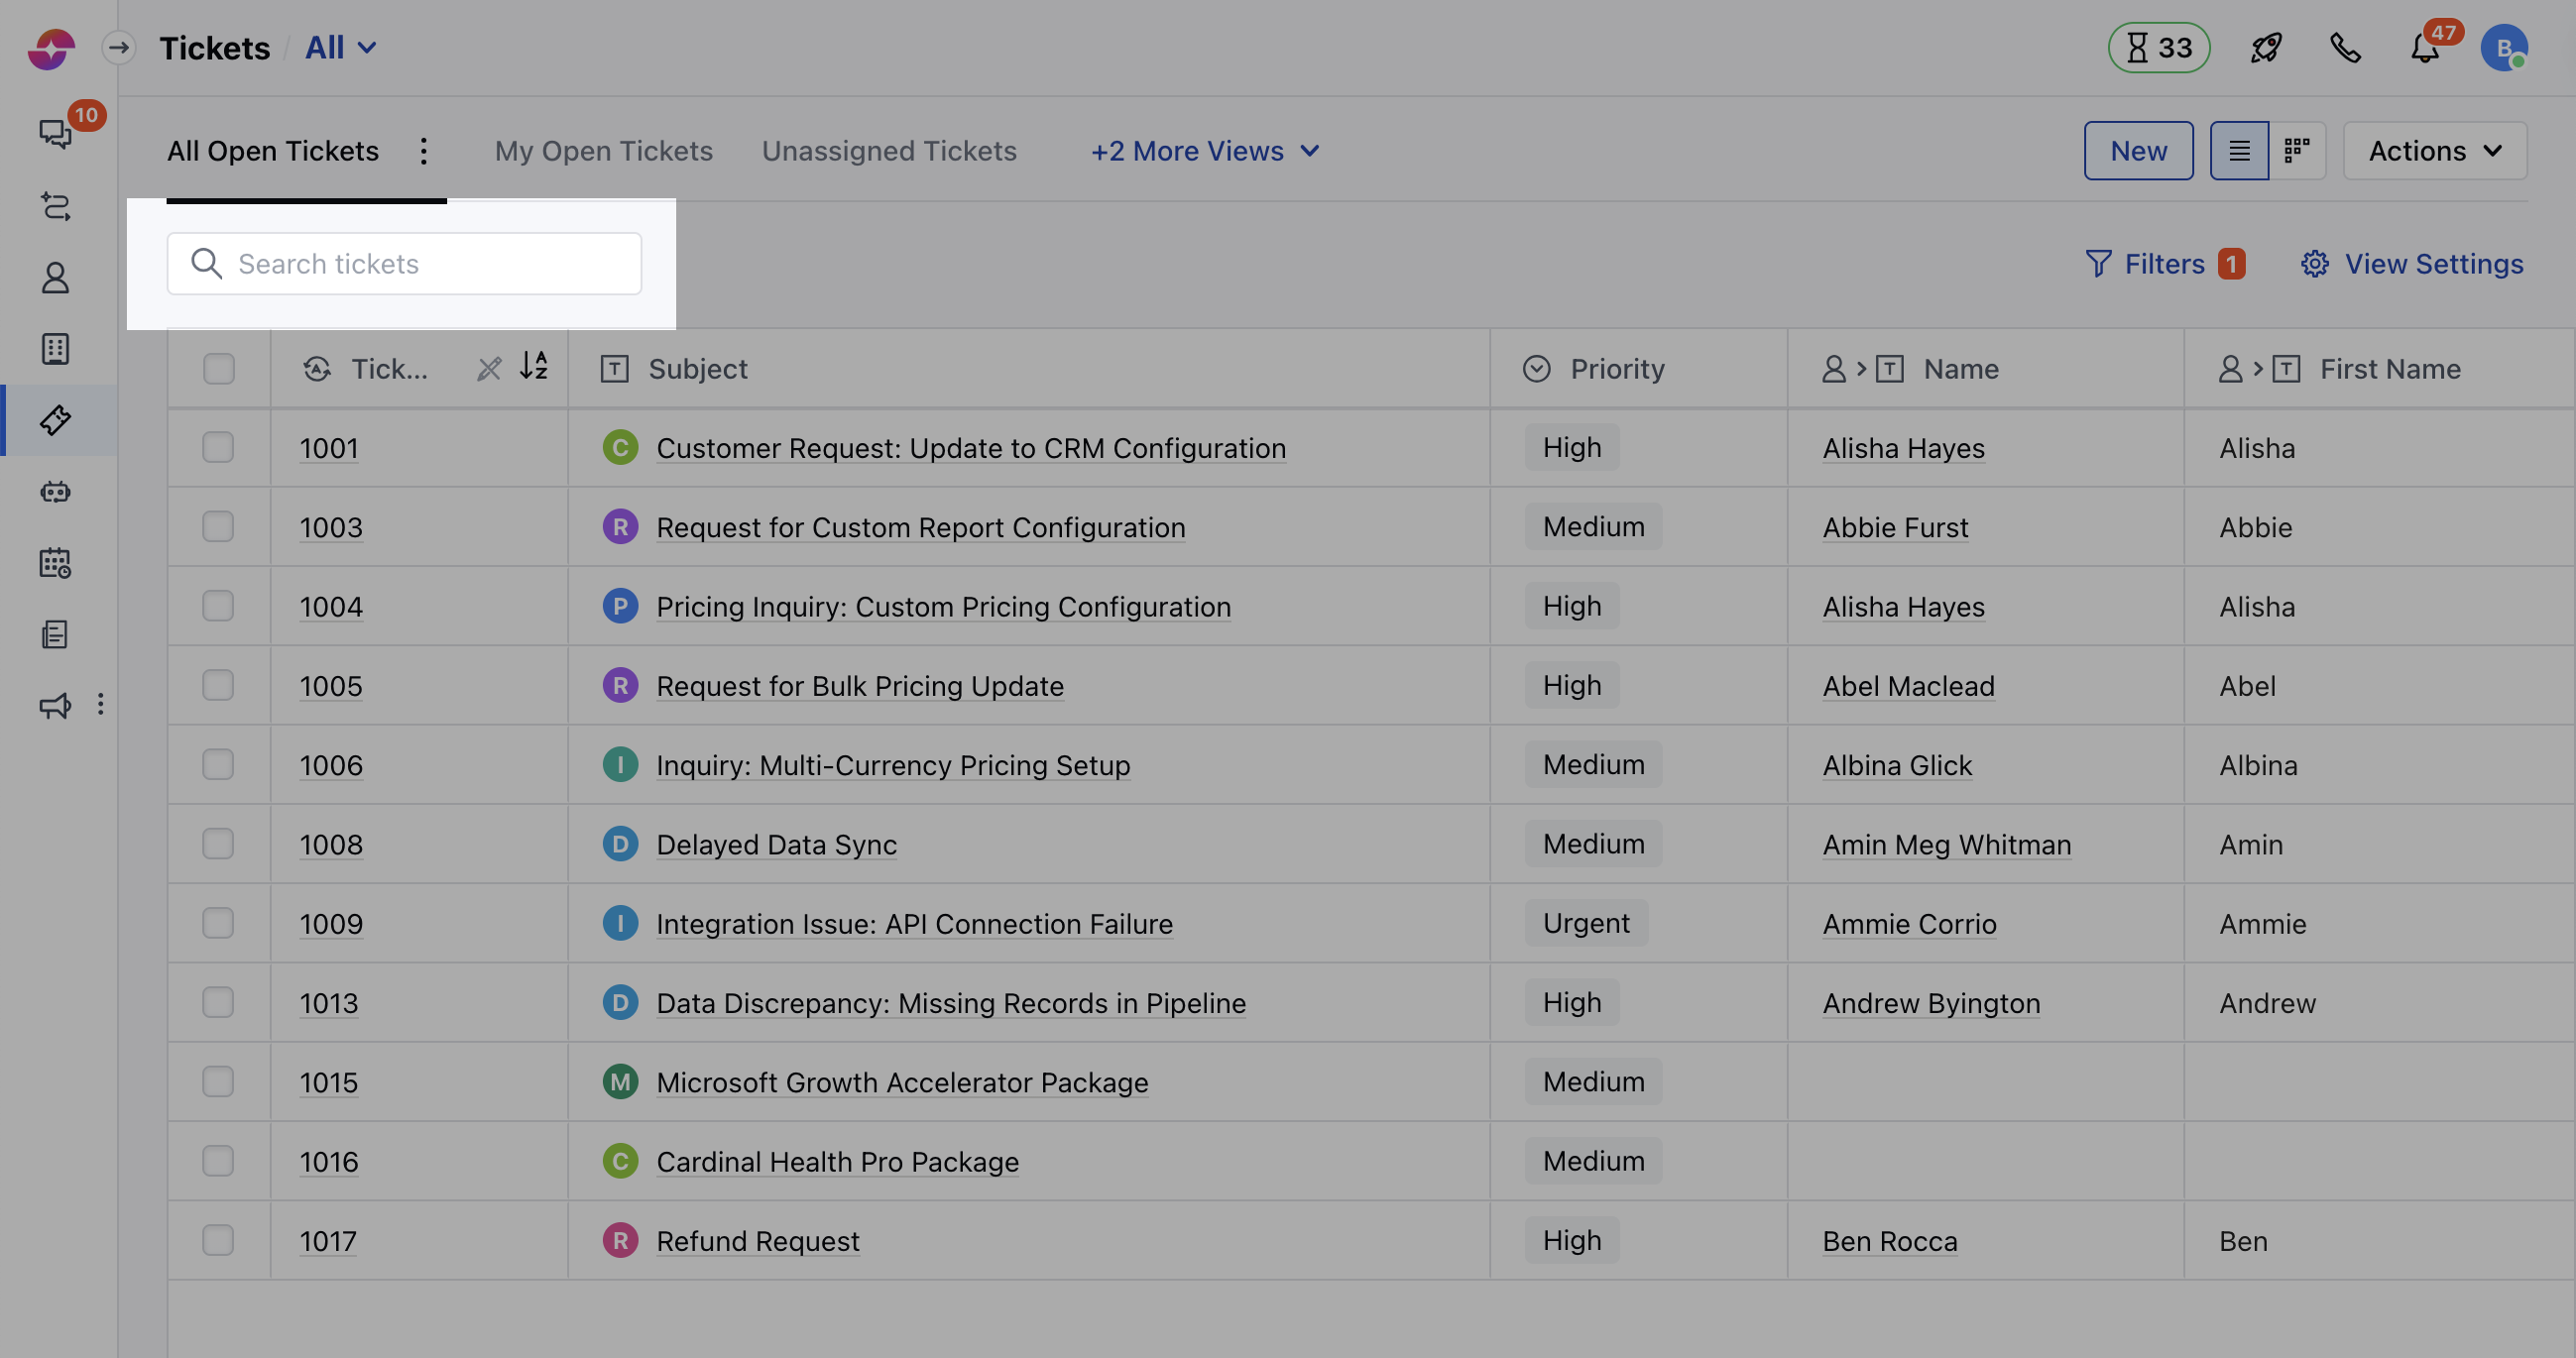Select the checkbox for ticket 1001
Image resolution: width=2576 pixels, height=1358 pixels.
point(218,447)
